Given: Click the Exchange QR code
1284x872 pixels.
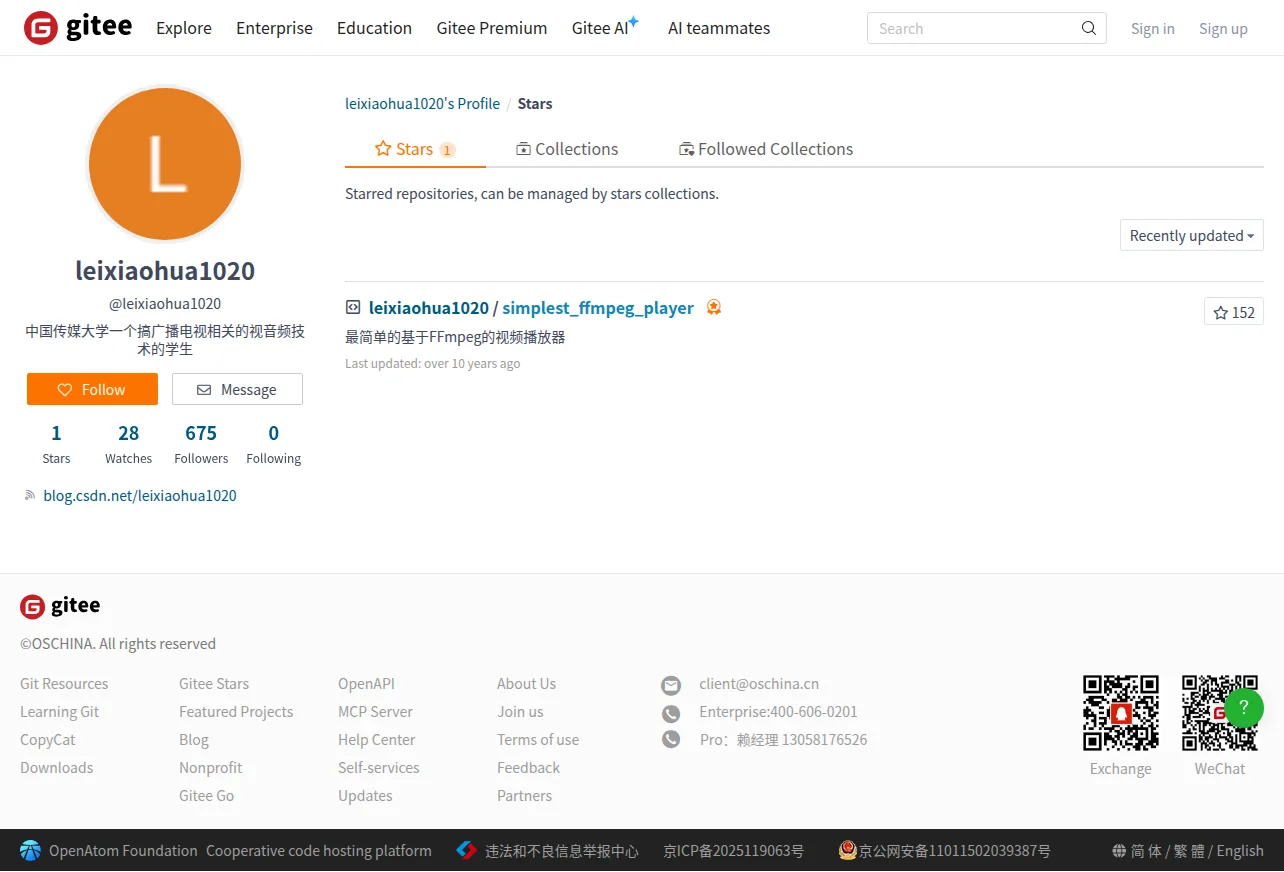Looking at the screenshot, I should [x=1121, y=713].
